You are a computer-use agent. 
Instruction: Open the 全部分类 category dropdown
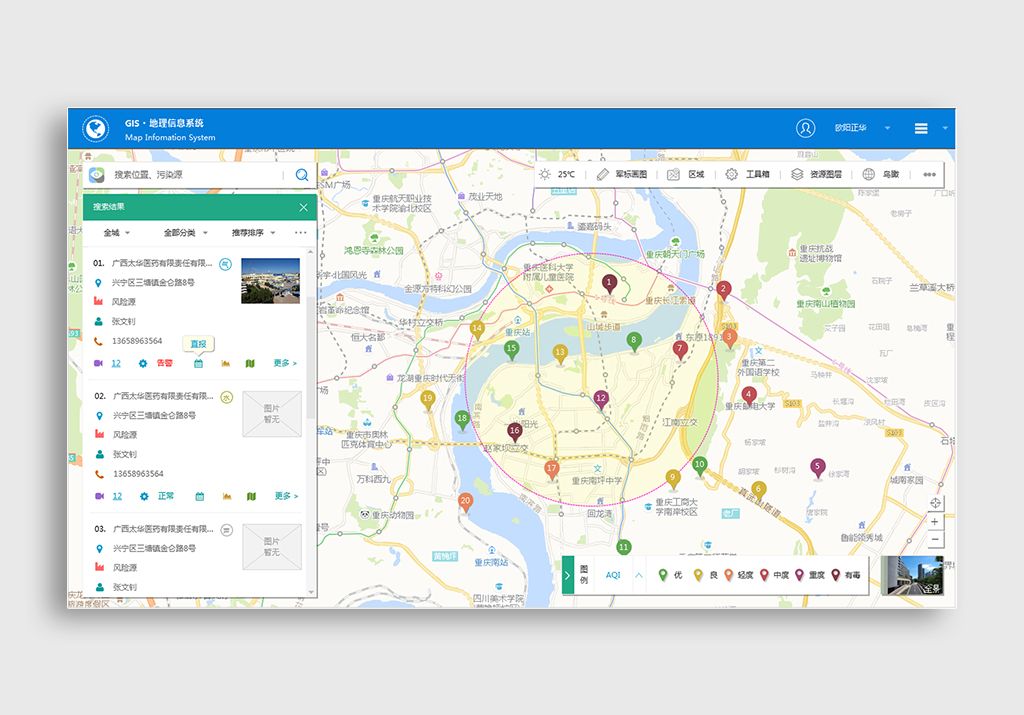coord(186,232)
